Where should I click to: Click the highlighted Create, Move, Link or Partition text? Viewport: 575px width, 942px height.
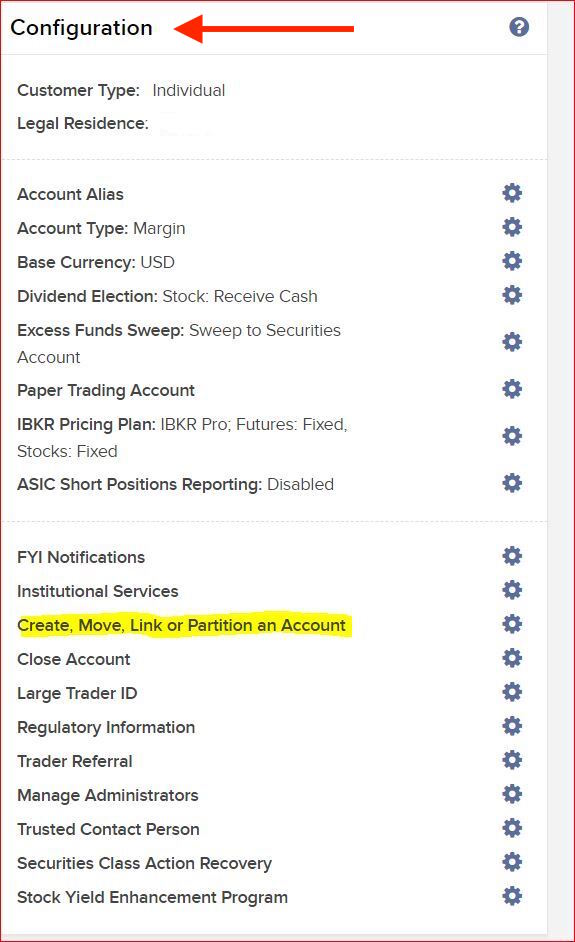[x=181, y=625]
